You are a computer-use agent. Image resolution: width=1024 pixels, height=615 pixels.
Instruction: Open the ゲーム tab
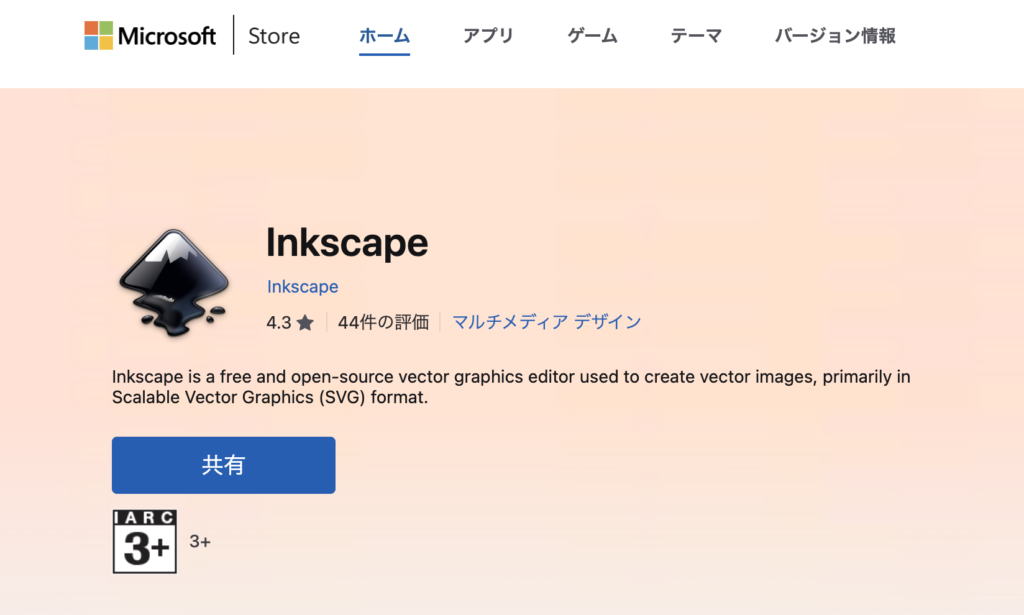(x=591, y=34)
